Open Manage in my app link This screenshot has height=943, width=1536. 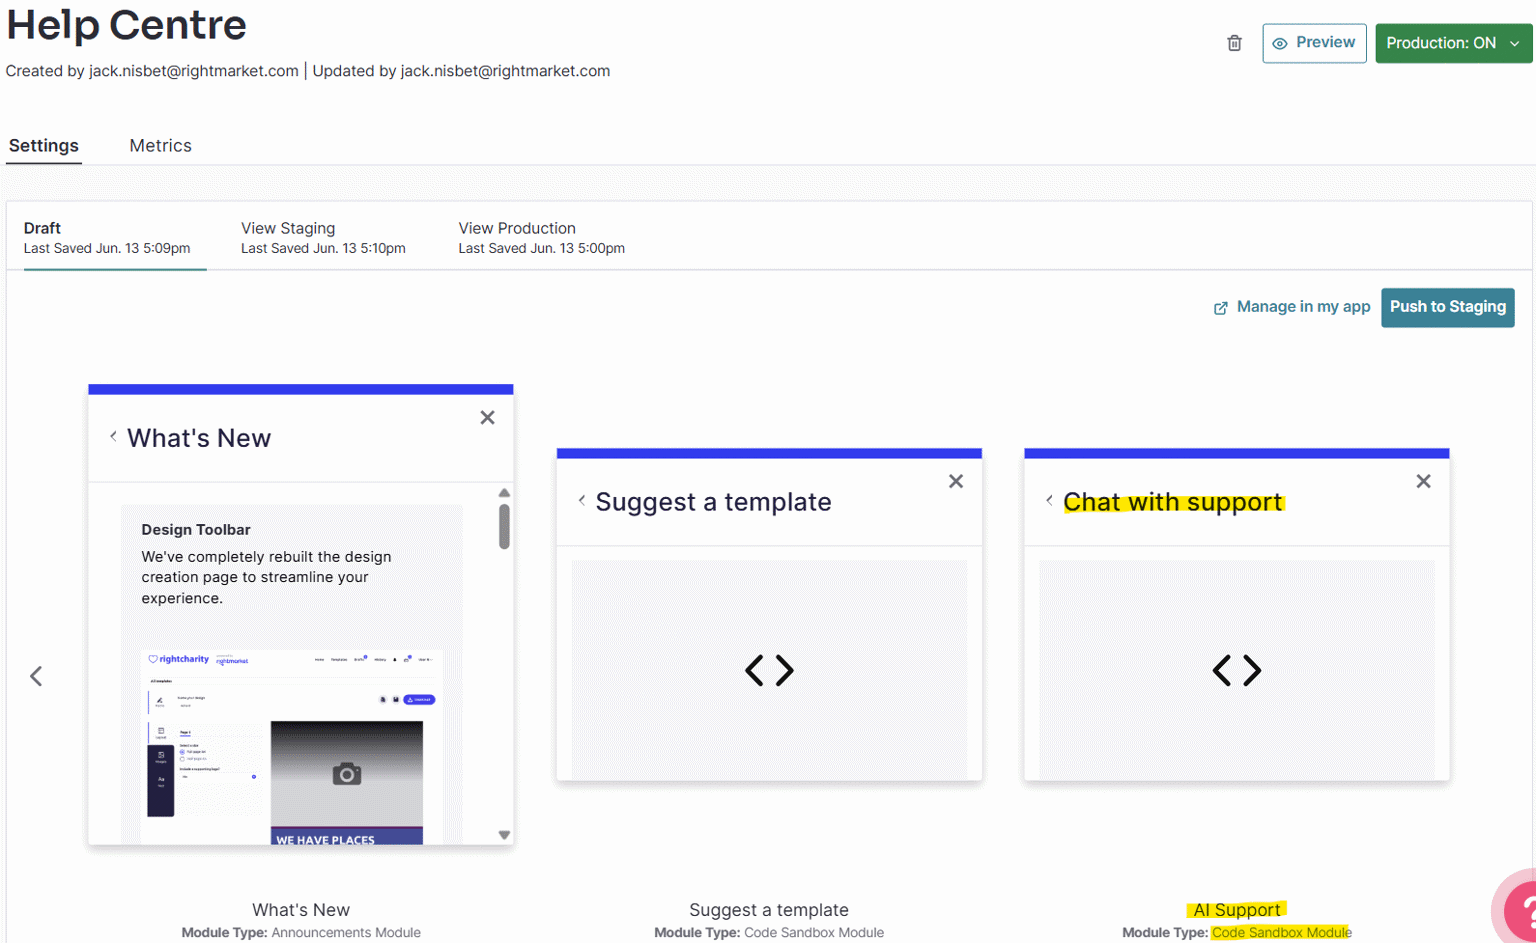tap(1292, 307)
